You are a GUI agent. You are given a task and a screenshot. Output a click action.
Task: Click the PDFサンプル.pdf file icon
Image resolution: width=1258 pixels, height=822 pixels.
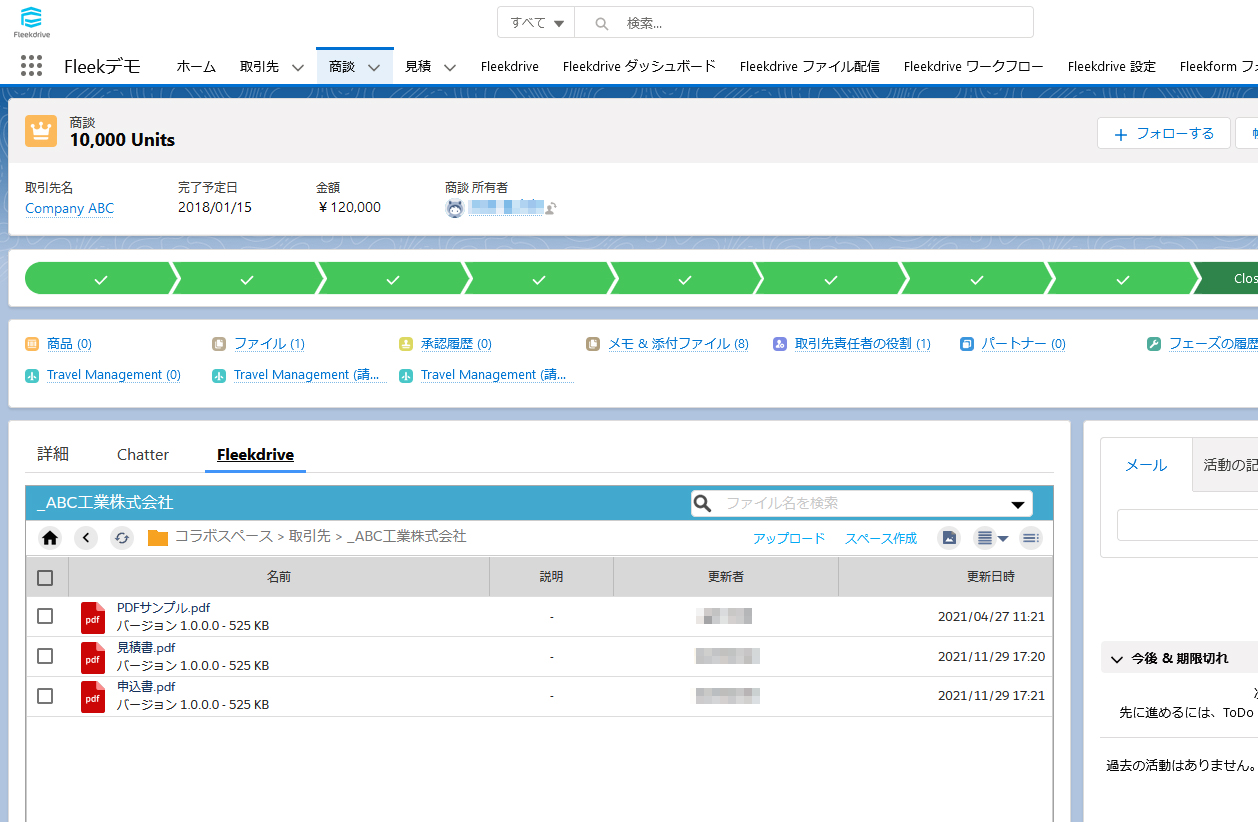click(93, 617)
